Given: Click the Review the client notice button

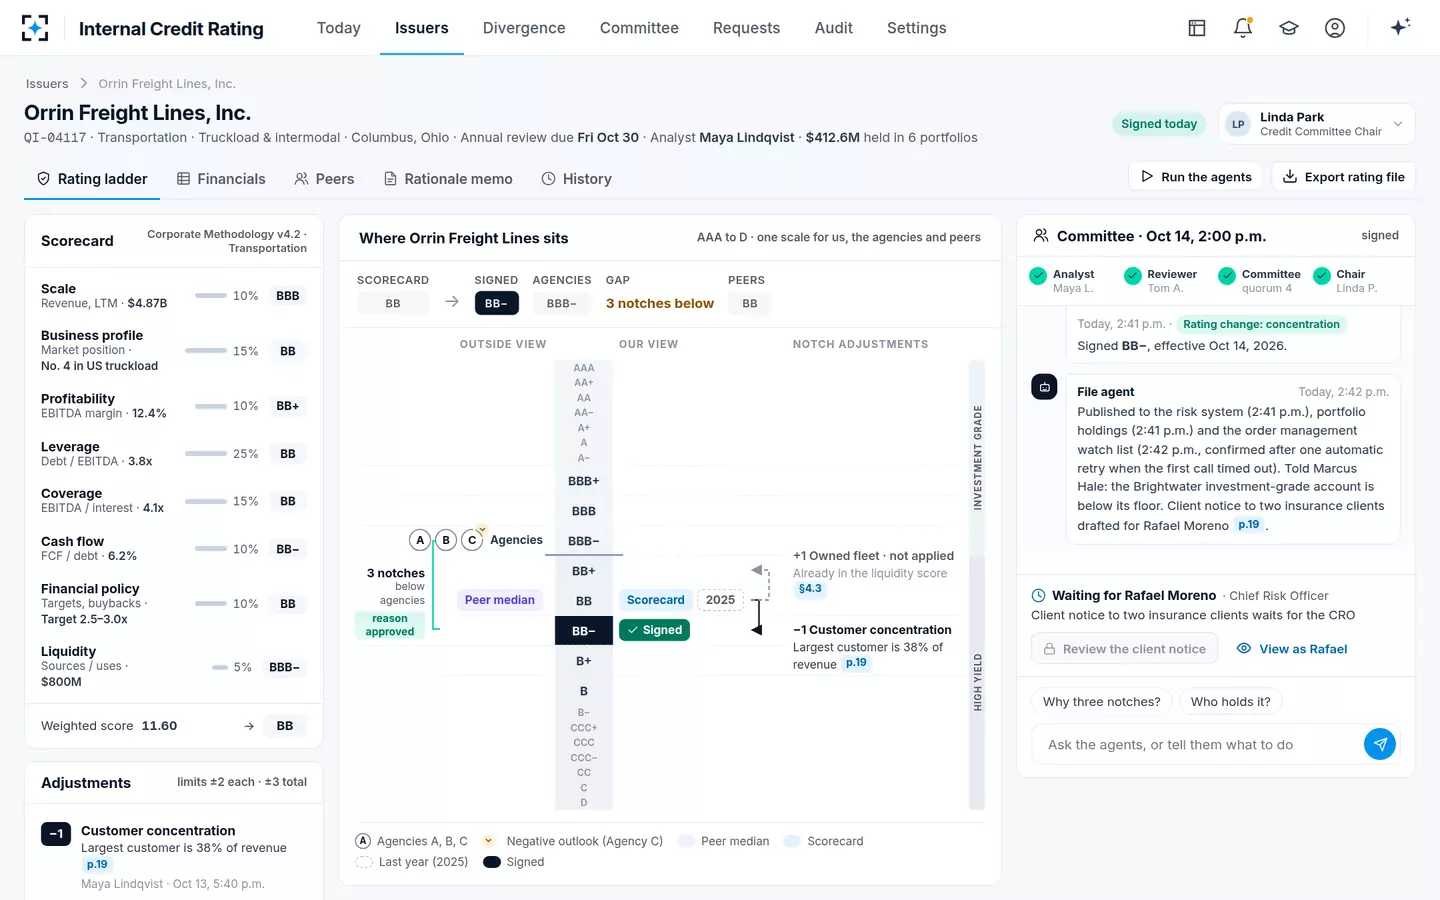Looking at the screenshot, I should click(x=1124, y=649).
